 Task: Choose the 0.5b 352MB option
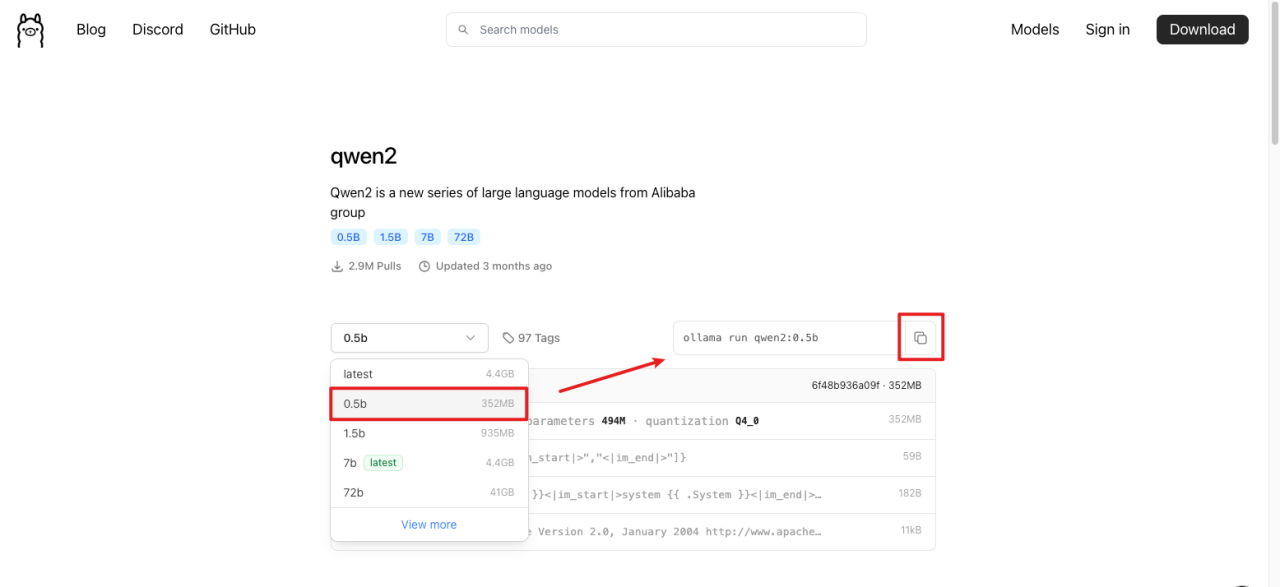click(428, 404)
